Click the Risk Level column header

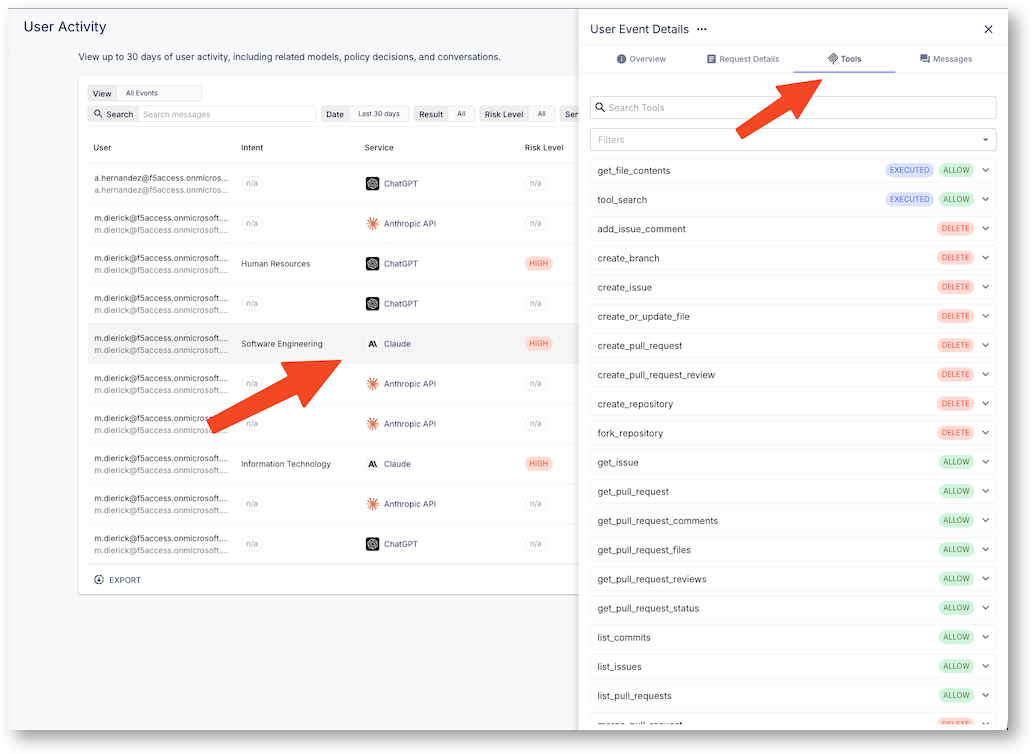pyautogui.click(x=544, y=147)
